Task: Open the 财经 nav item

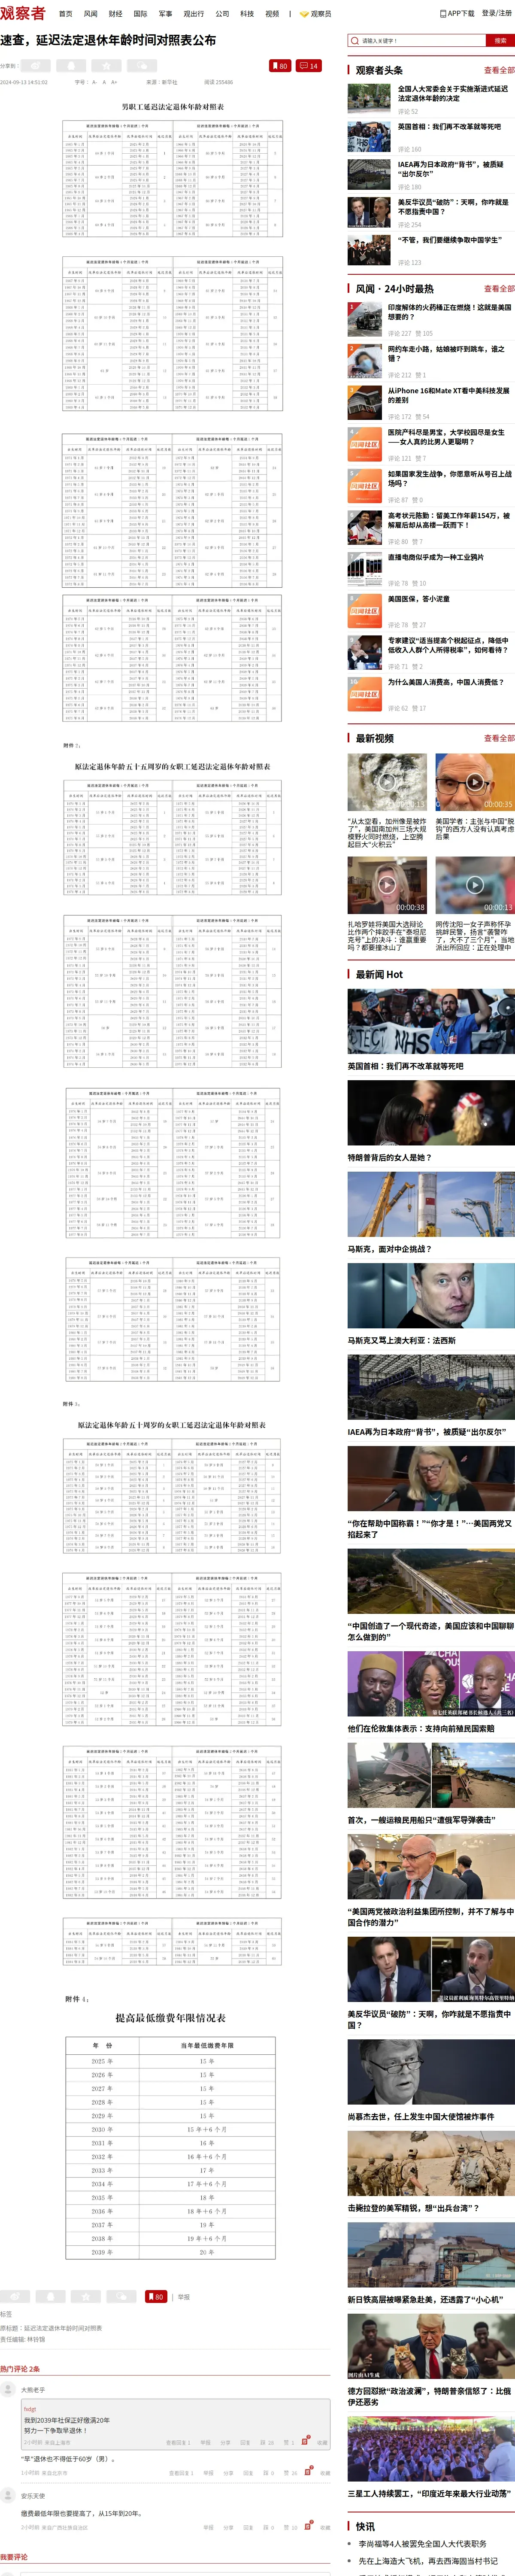Action: coord(115,14)
